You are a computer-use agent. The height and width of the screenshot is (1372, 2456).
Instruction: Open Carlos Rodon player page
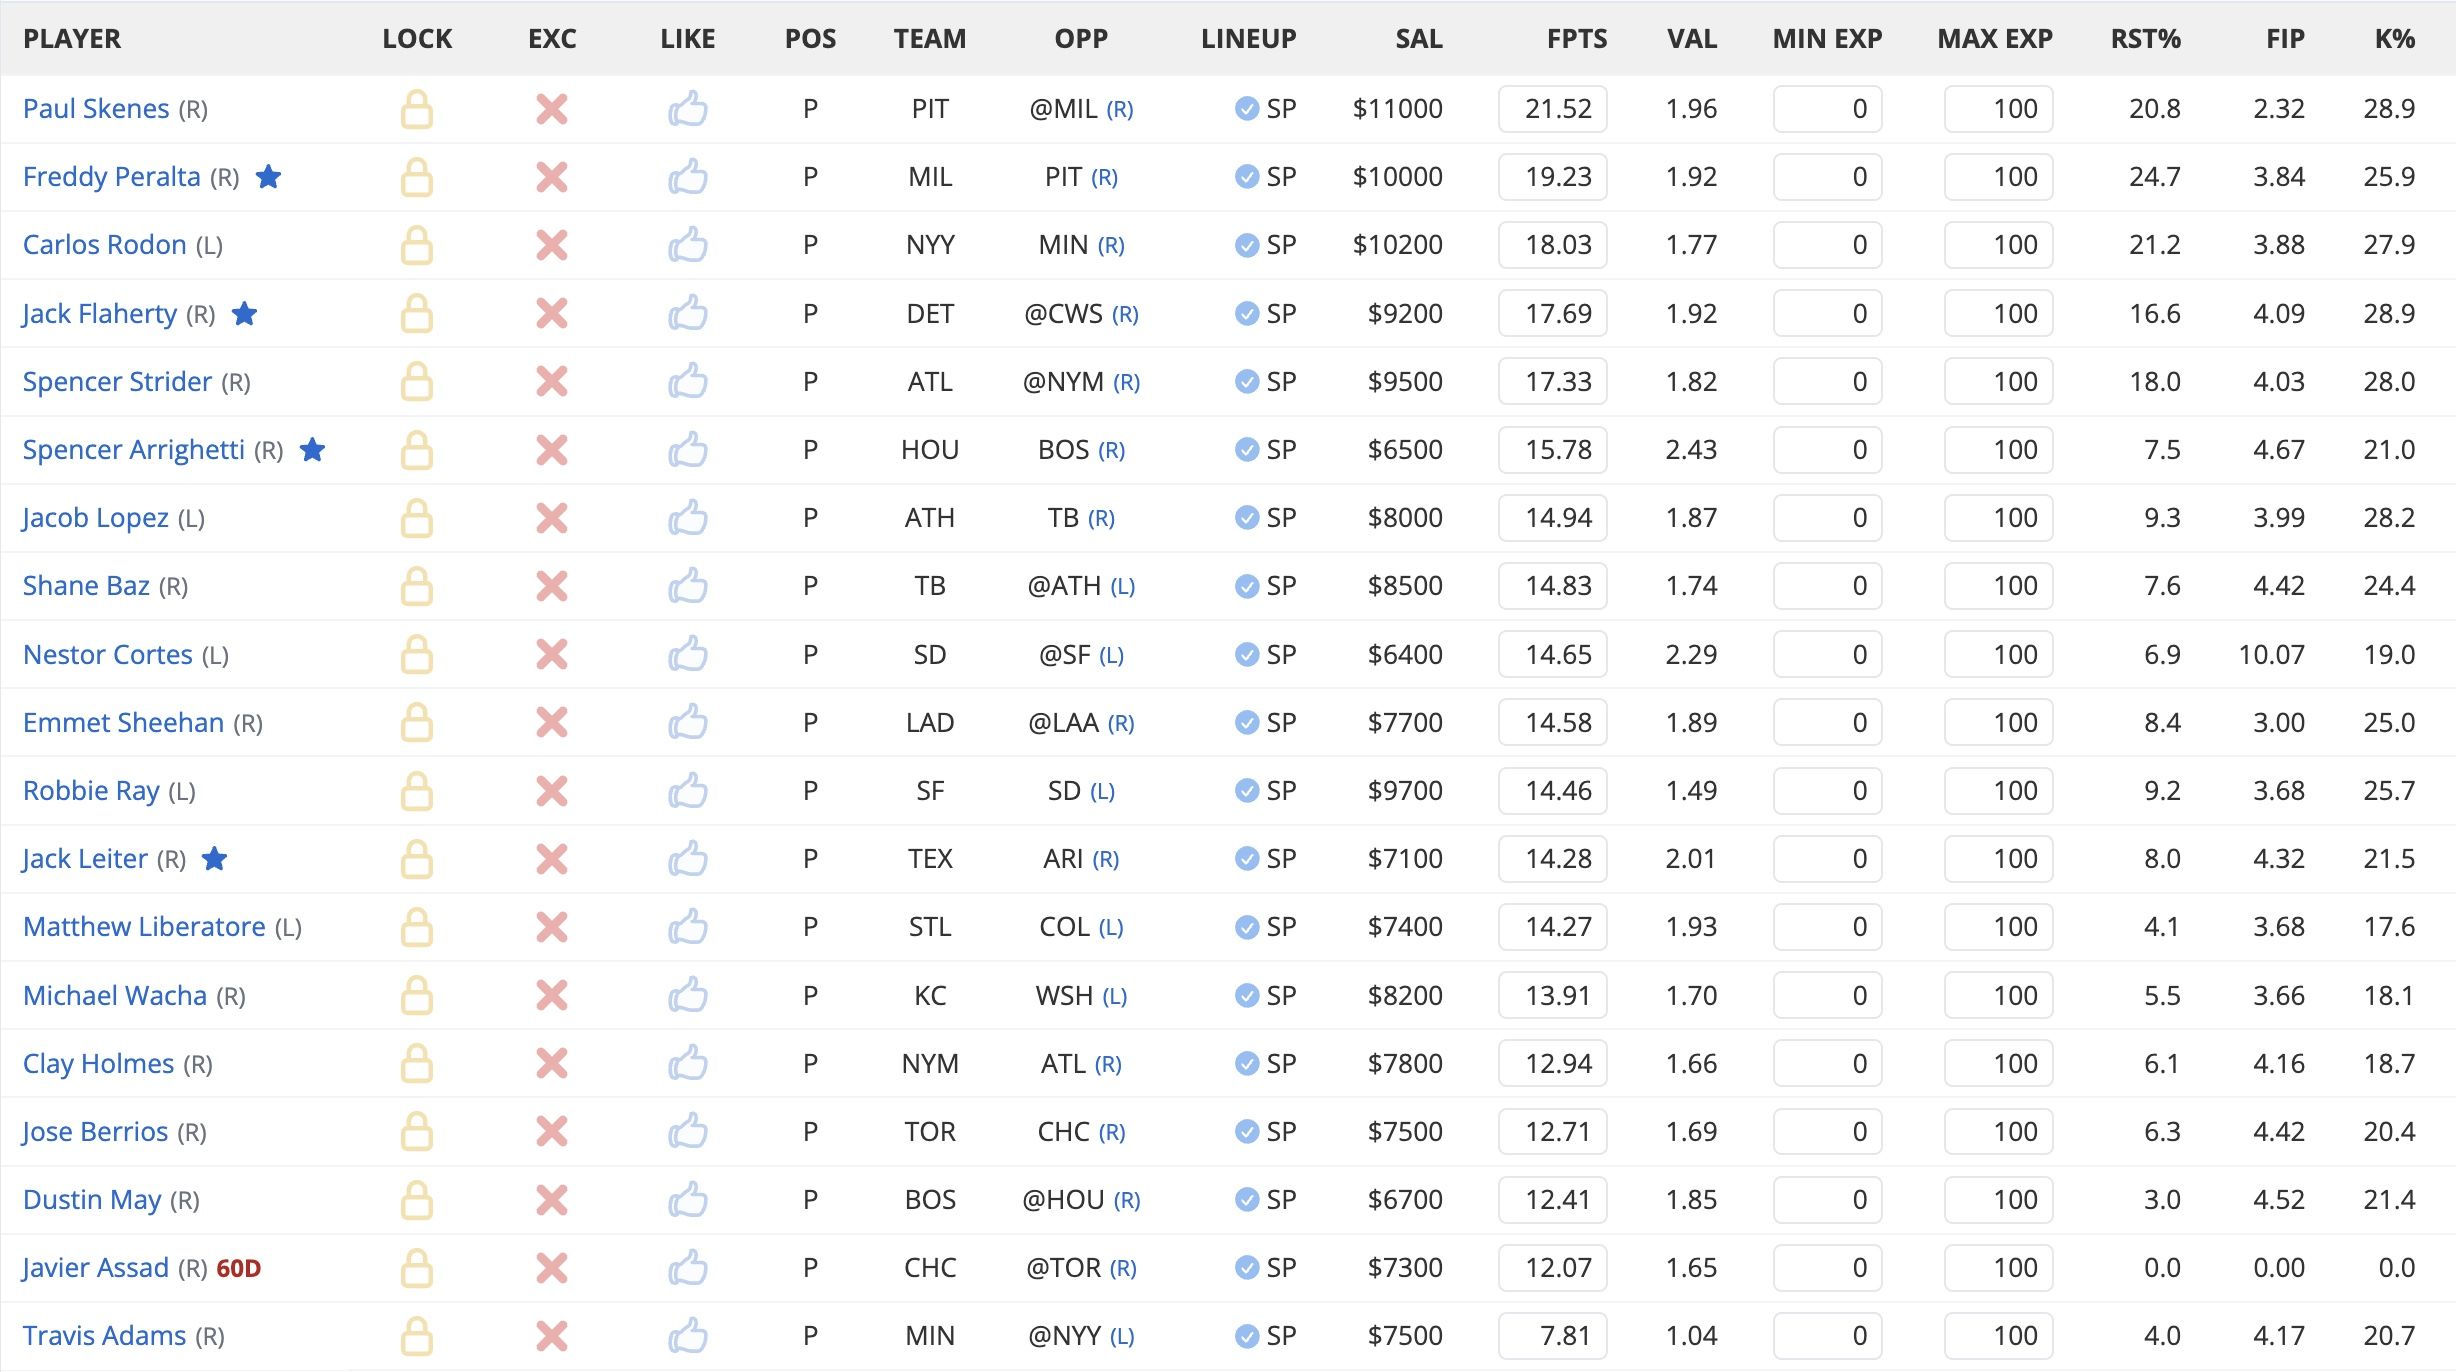click(x=105, y=245)
